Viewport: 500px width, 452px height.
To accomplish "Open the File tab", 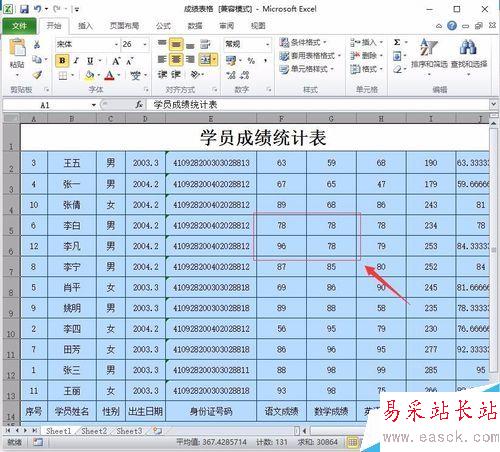I will tap(19, 26).
